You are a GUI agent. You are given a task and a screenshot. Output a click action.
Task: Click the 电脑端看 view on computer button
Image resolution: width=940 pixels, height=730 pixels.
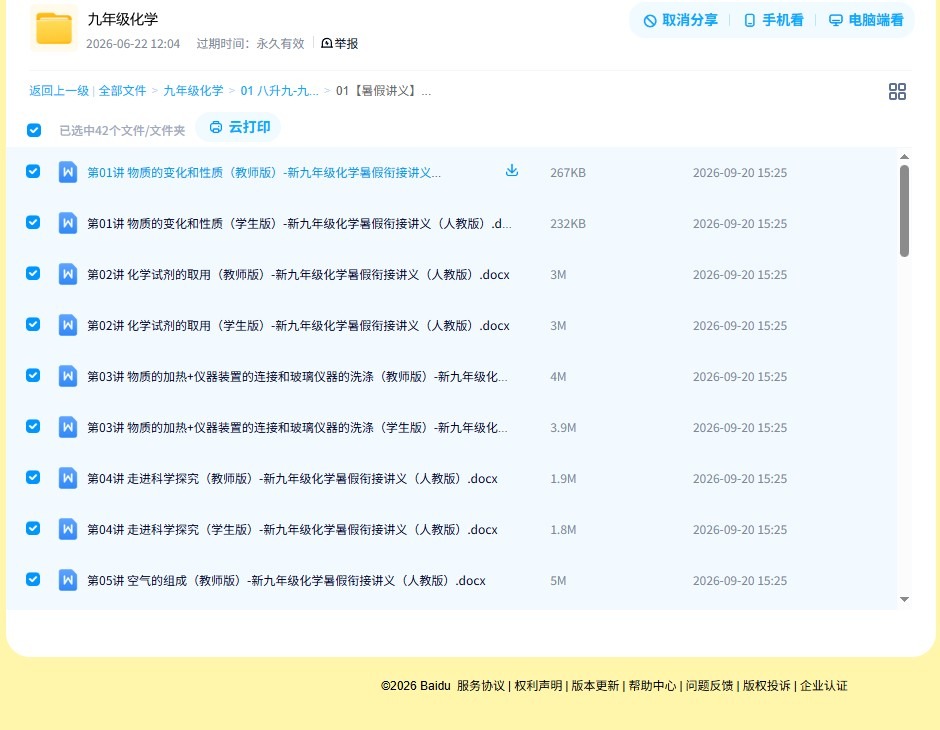click(x=866, y=20)
